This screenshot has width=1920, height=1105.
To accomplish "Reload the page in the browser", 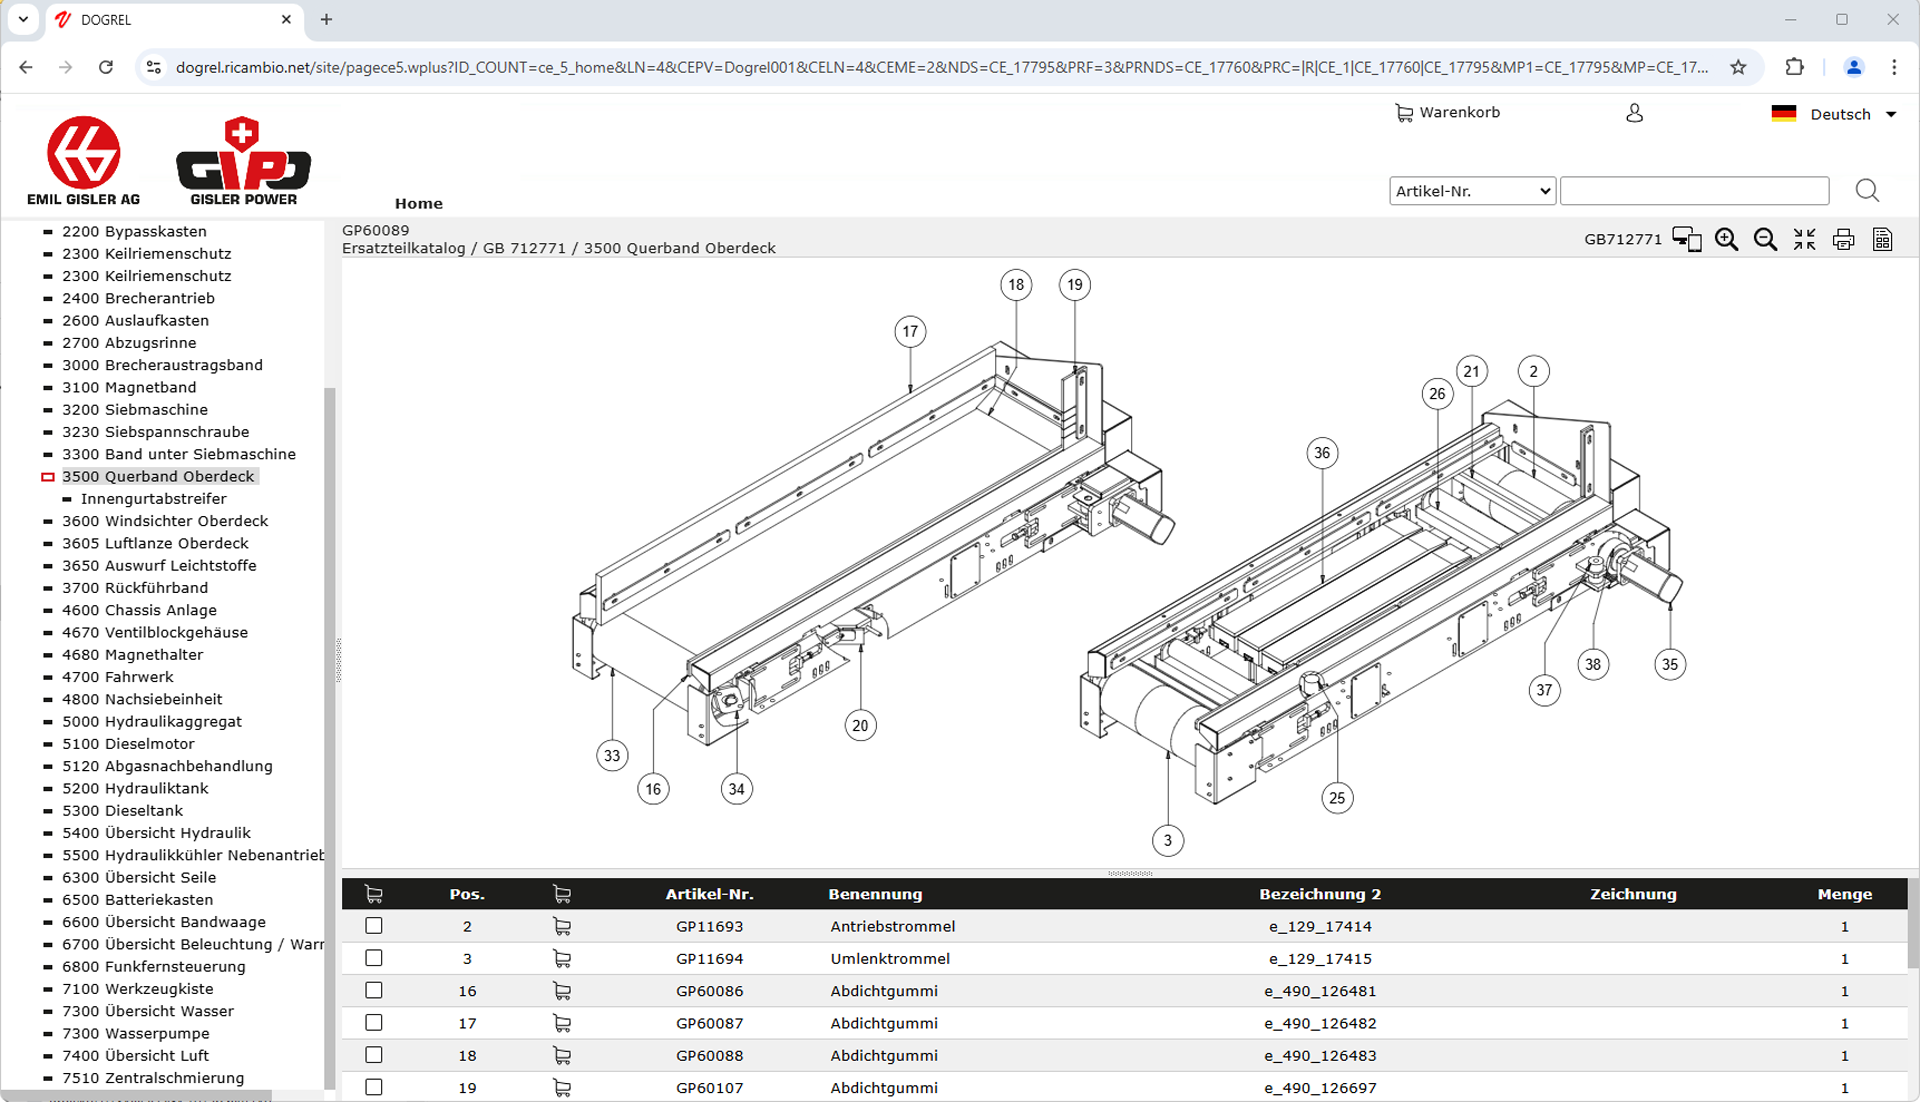I will pyautogui.click(x=106, y=67).
